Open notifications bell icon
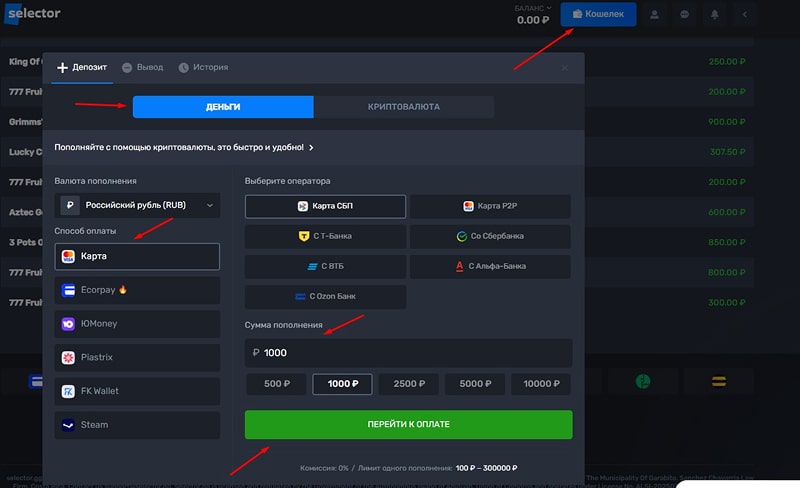The image size is (800, 488). pyautogui.click(x=714, y=14)
